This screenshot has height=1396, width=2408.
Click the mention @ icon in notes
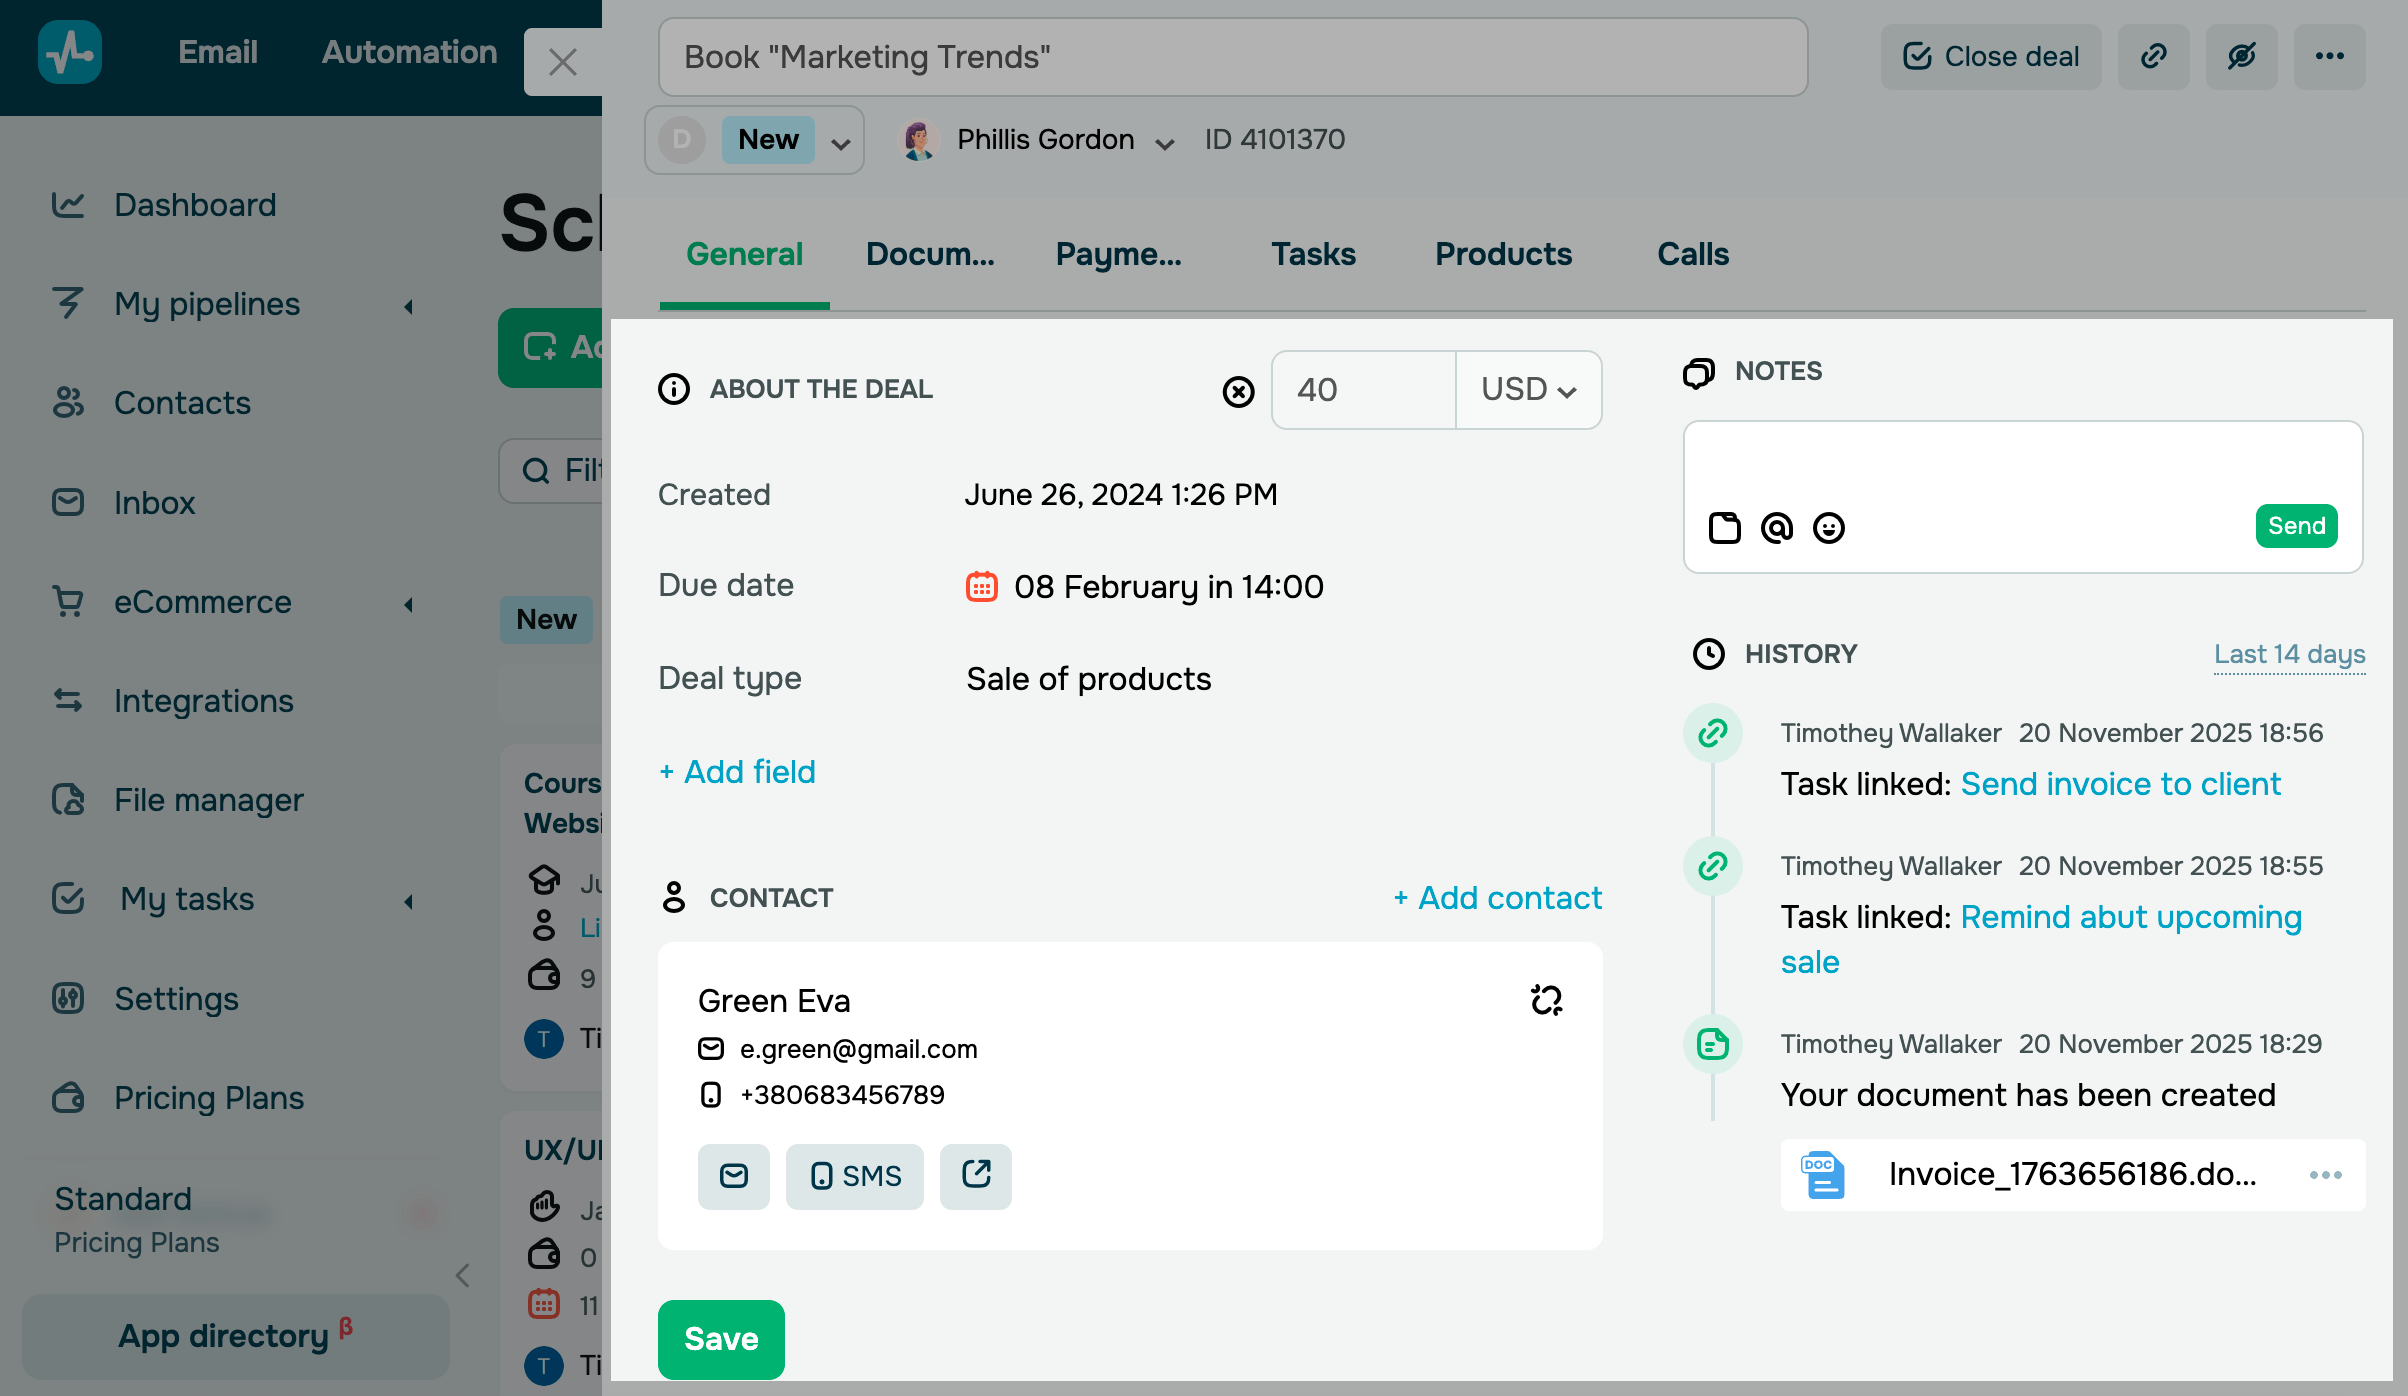point(1777,527)
